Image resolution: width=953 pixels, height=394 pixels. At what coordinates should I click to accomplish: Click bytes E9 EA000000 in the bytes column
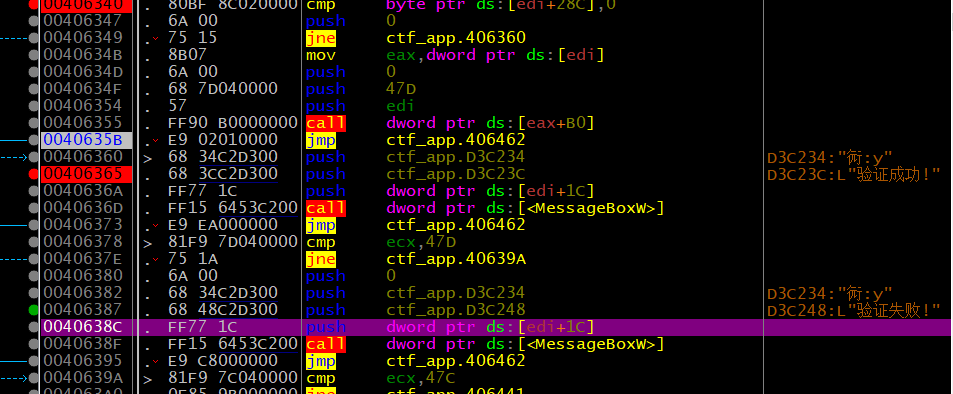coord(223,225)
